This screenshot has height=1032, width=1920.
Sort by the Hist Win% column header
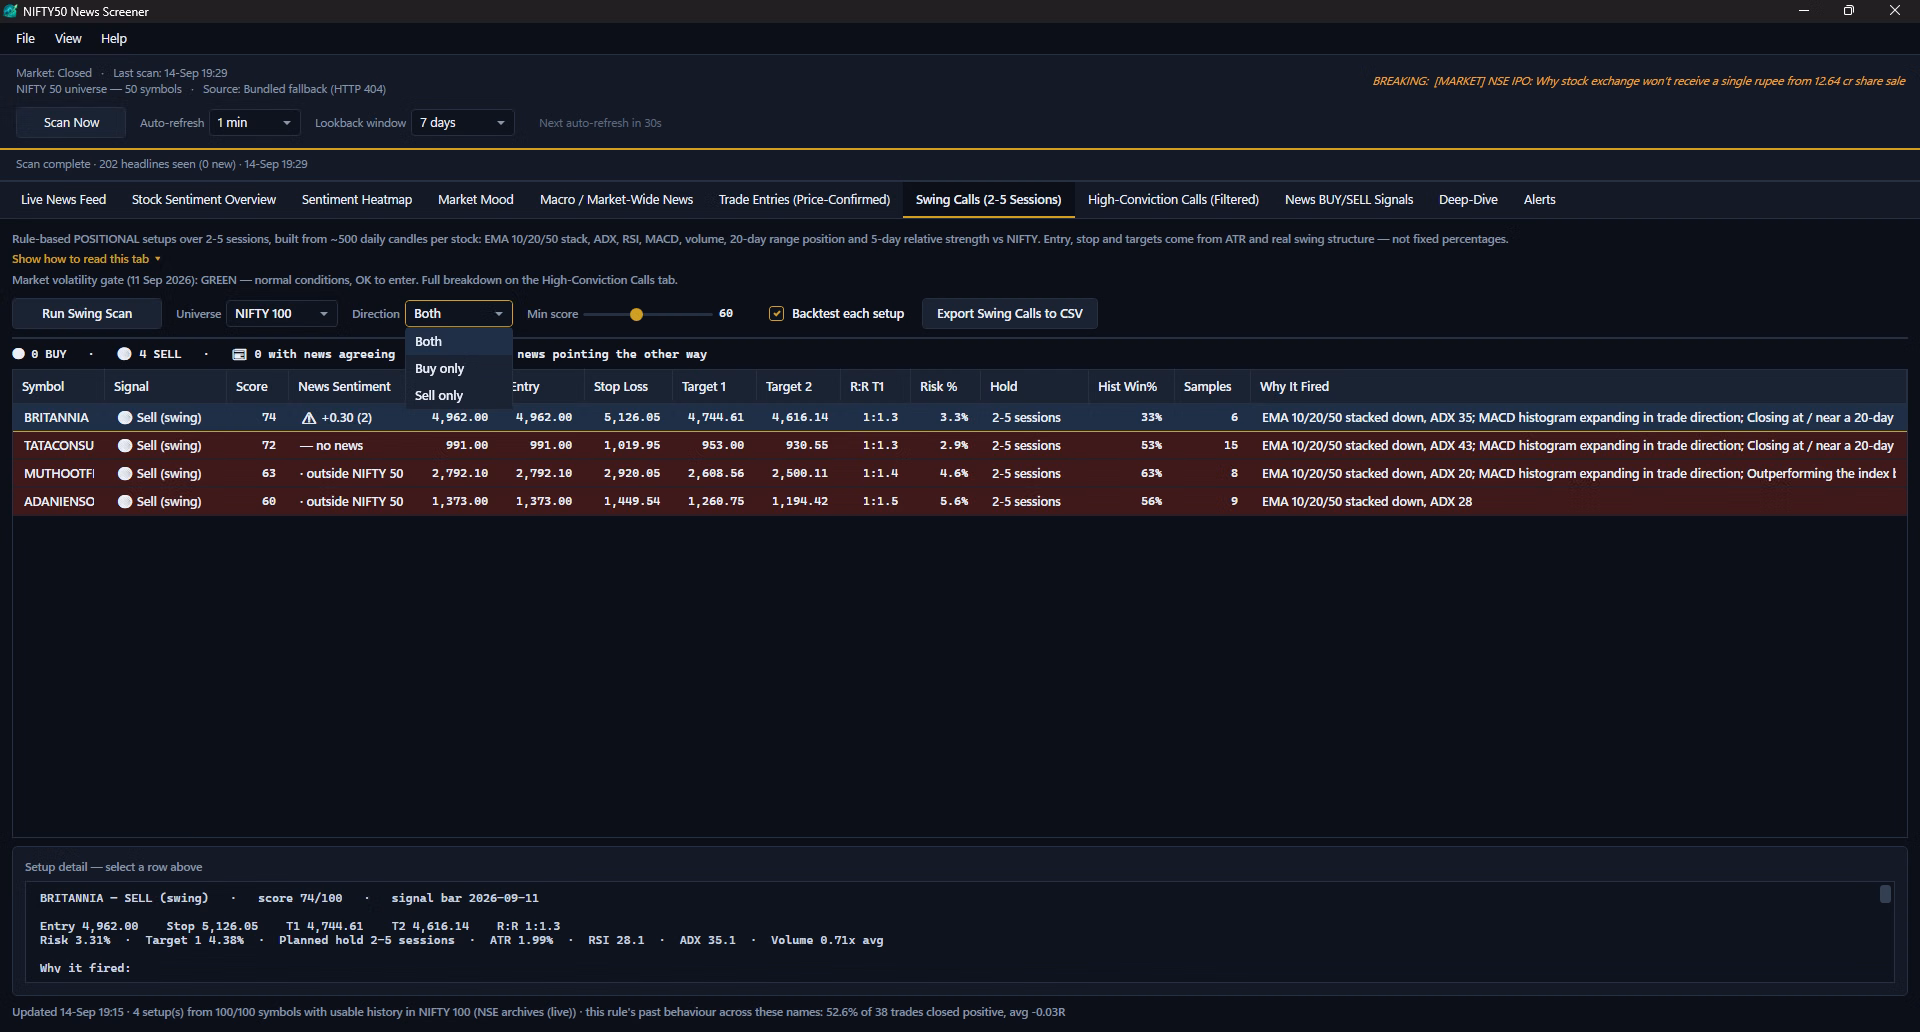click(1131, 387)
